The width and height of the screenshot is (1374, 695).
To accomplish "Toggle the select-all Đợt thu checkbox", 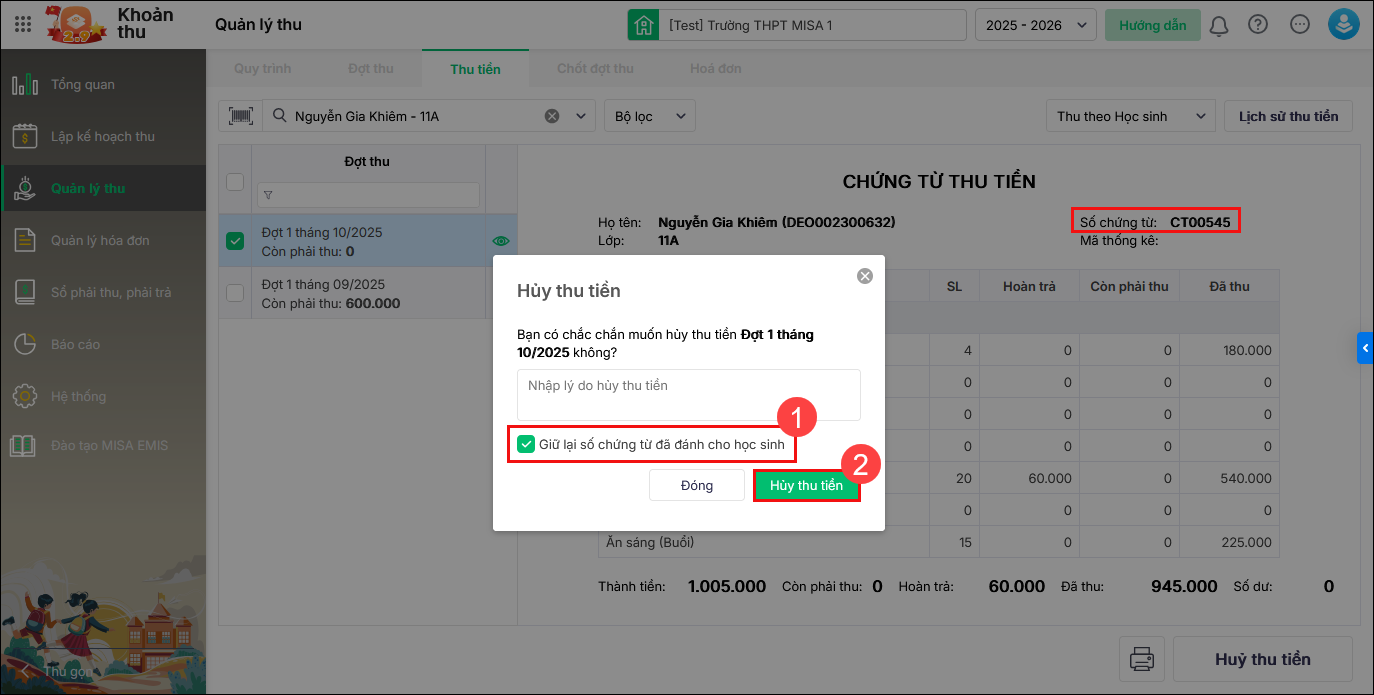I will tap(235, 182).
